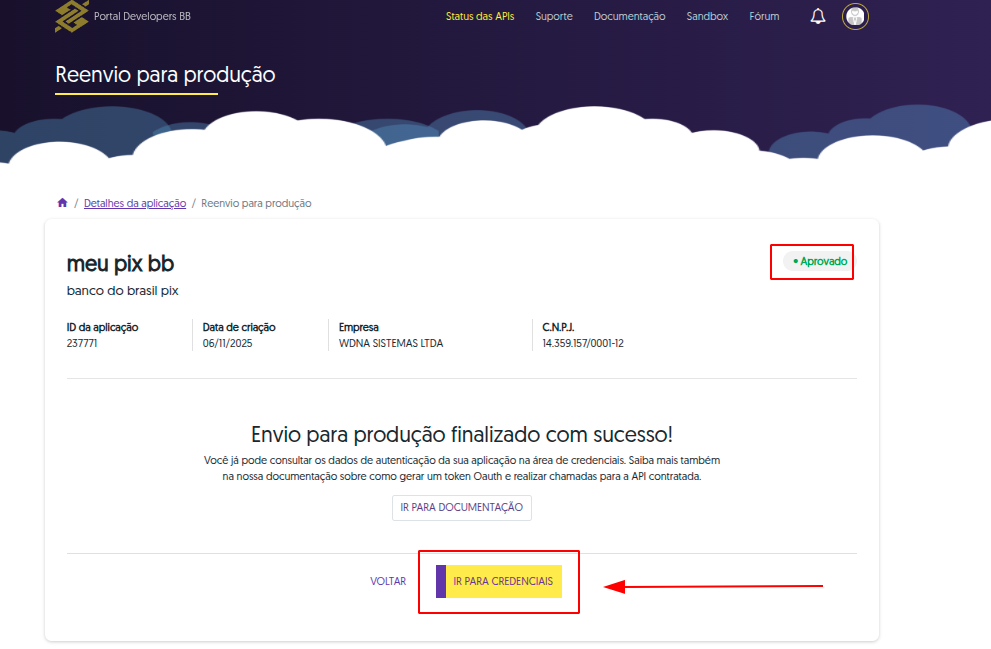Follow the Detalhes da aplicação breadcrumb link
Viewport: 991px width, 649px height.
pyautogui.click(x=135, y=203)
